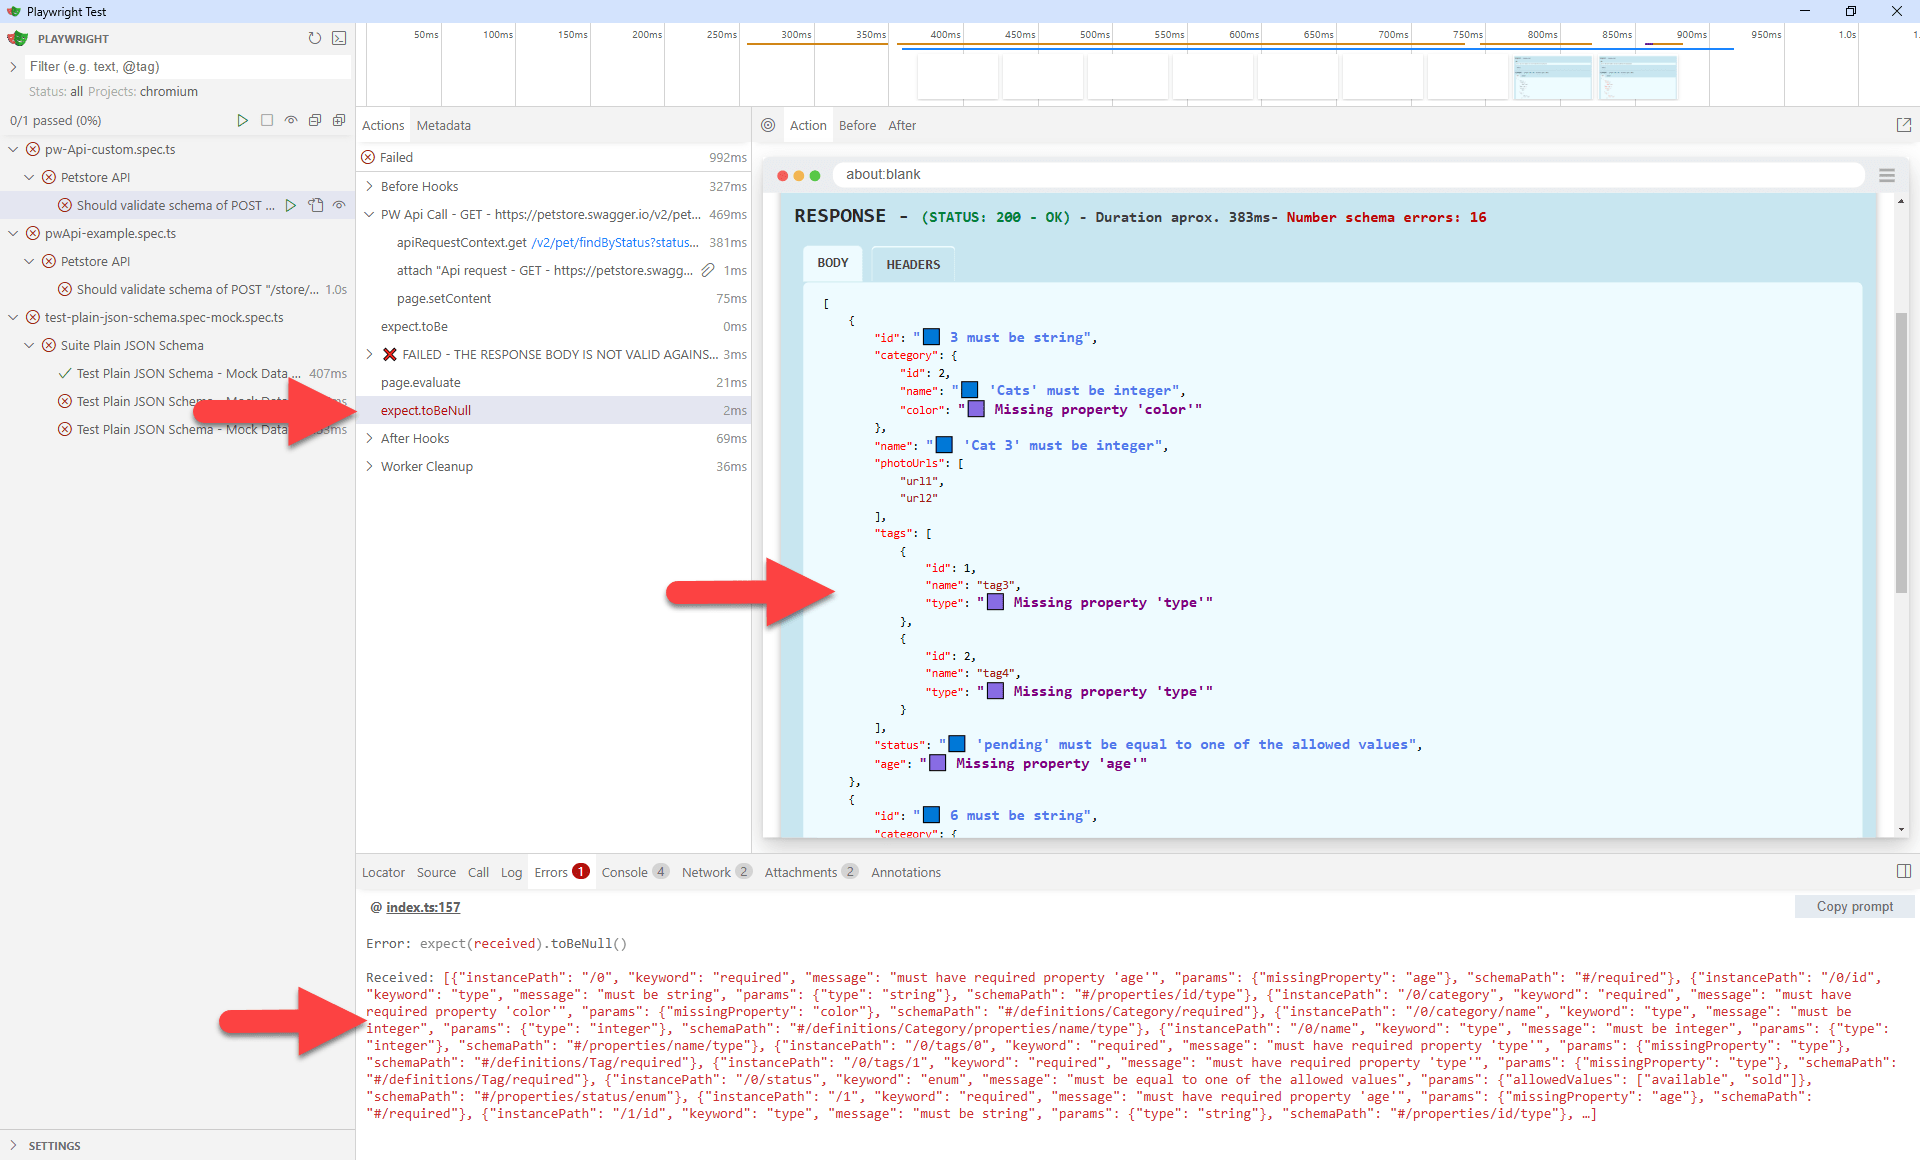Collapse the Petstore API suite

[29, 177]
